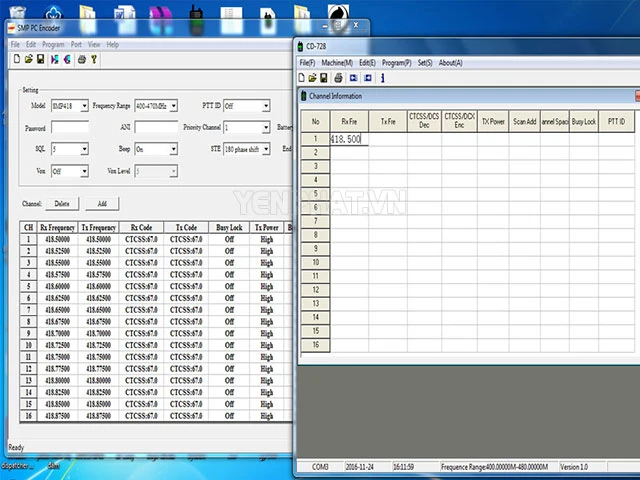This screenshot has width=640, height=480.
Task: Click Save disk icon in SMP PC Encoder toolbar
Action: click(x=38, y=59)
